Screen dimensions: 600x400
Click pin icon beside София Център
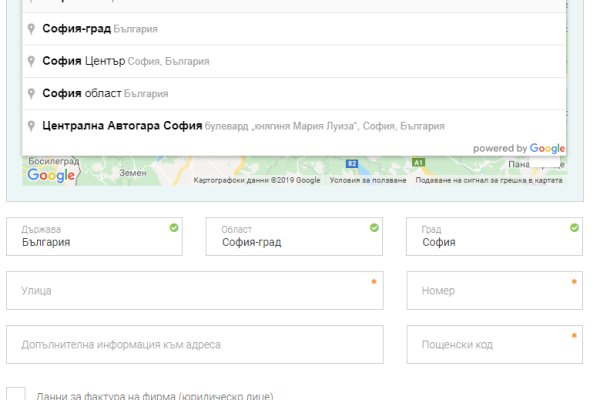(32, 61)
